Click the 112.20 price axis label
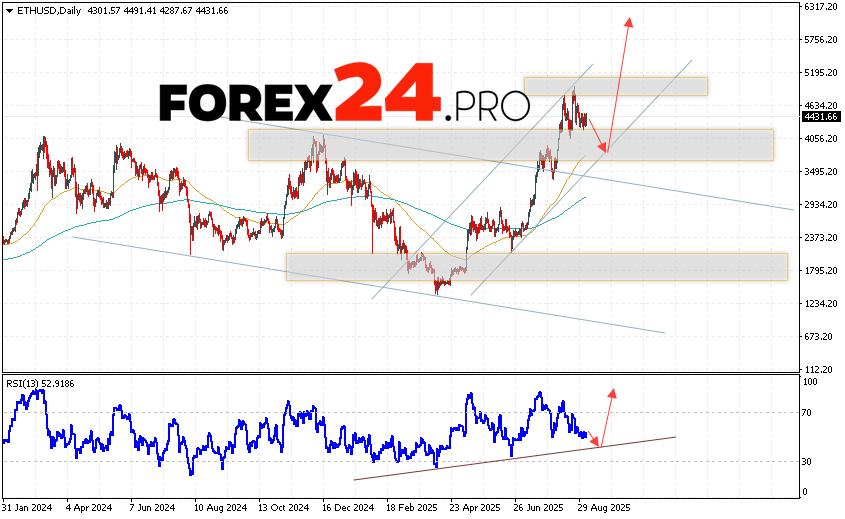 (x=820, y=368)
